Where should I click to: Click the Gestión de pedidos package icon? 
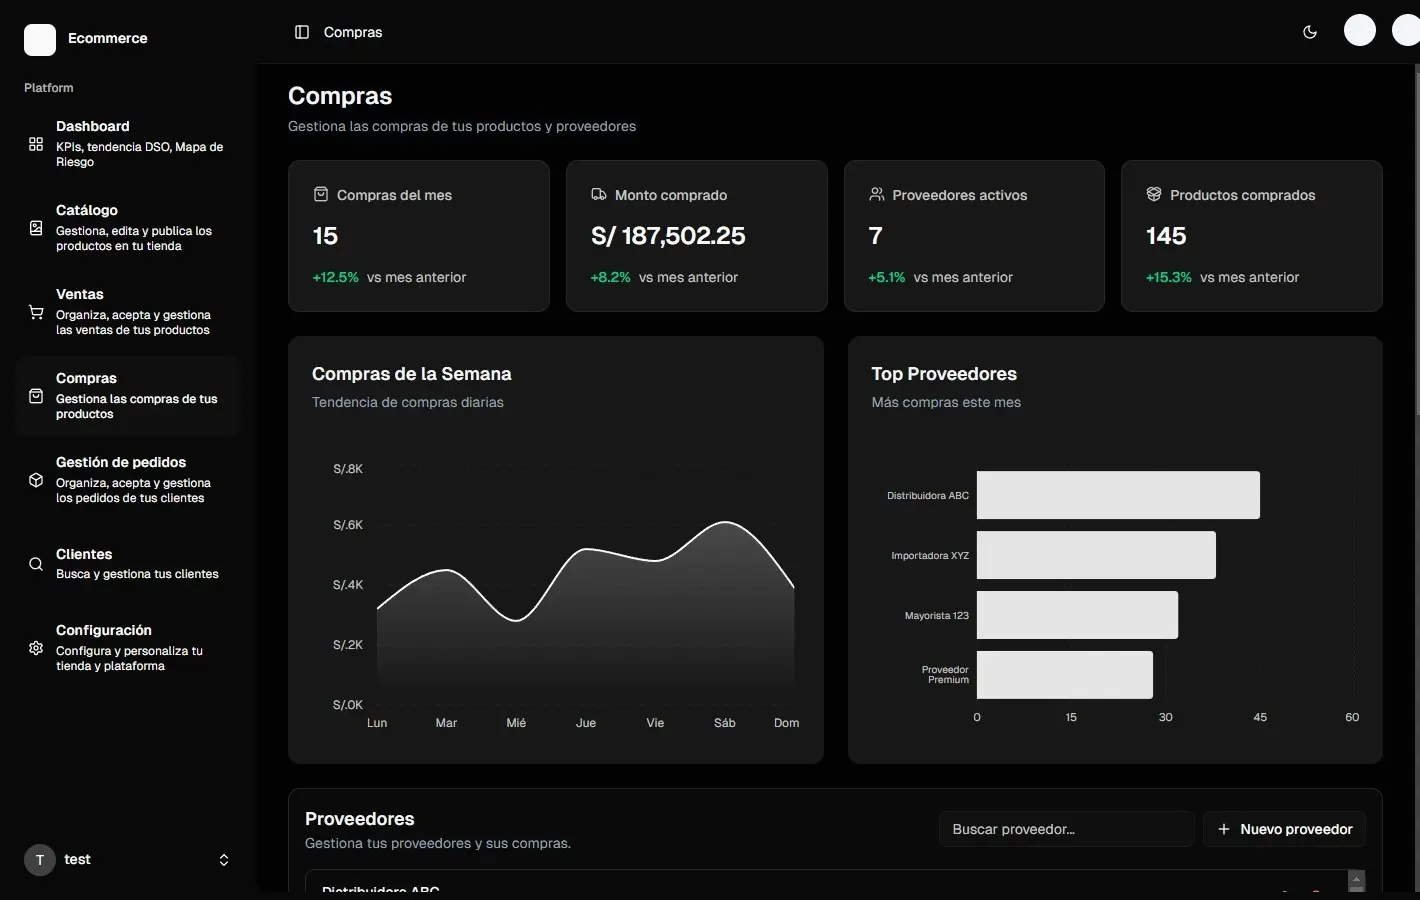pos(35,479)
